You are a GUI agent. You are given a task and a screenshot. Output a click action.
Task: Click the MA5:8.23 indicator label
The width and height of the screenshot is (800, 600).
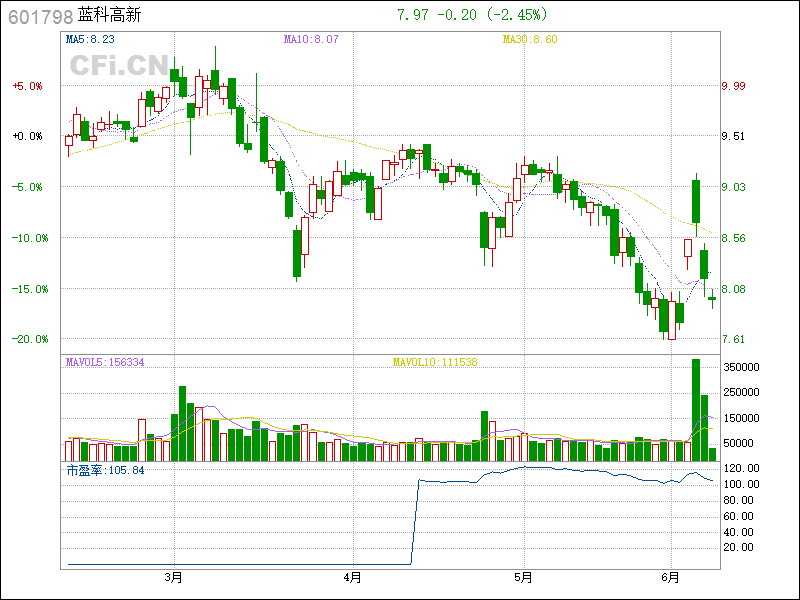pyautogui.click(x=90, y=39)
